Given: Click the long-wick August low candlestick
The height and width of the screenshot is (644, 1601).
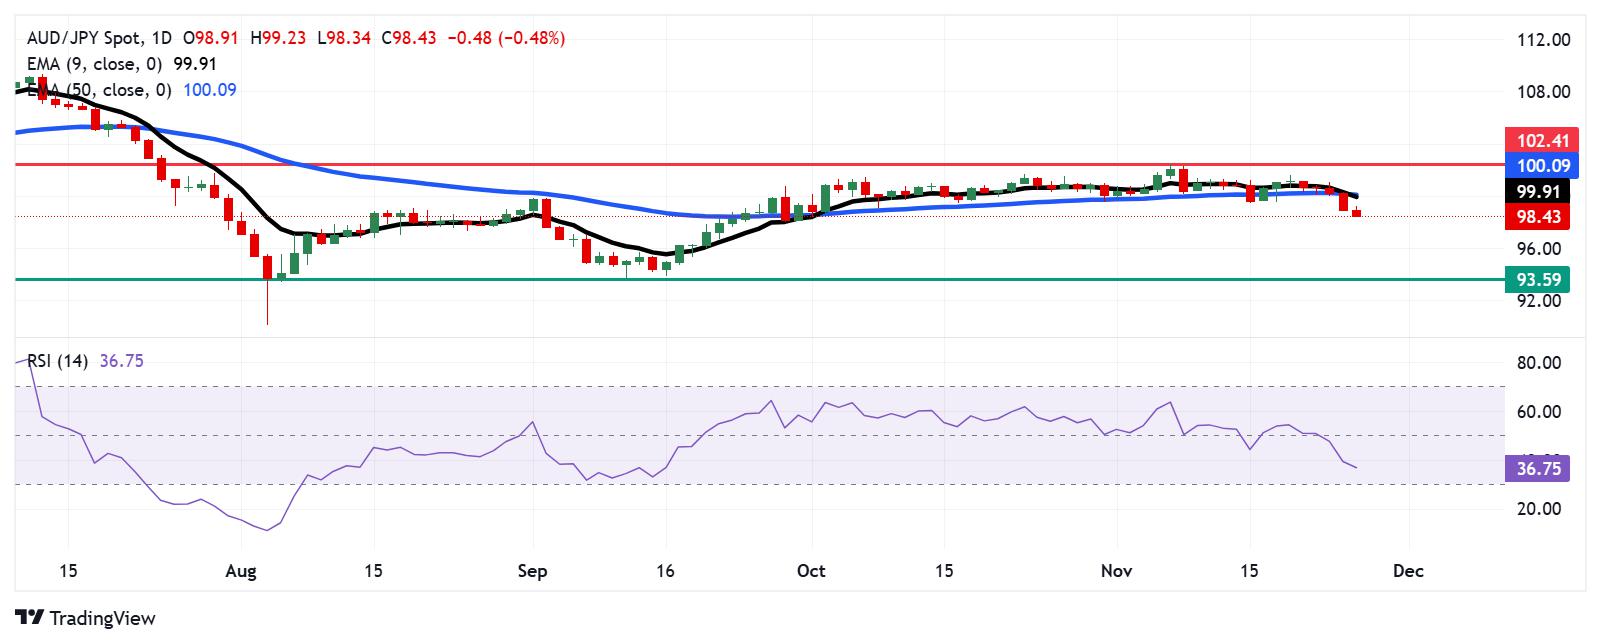Looking at the screenshot, I should click(268, 288).
